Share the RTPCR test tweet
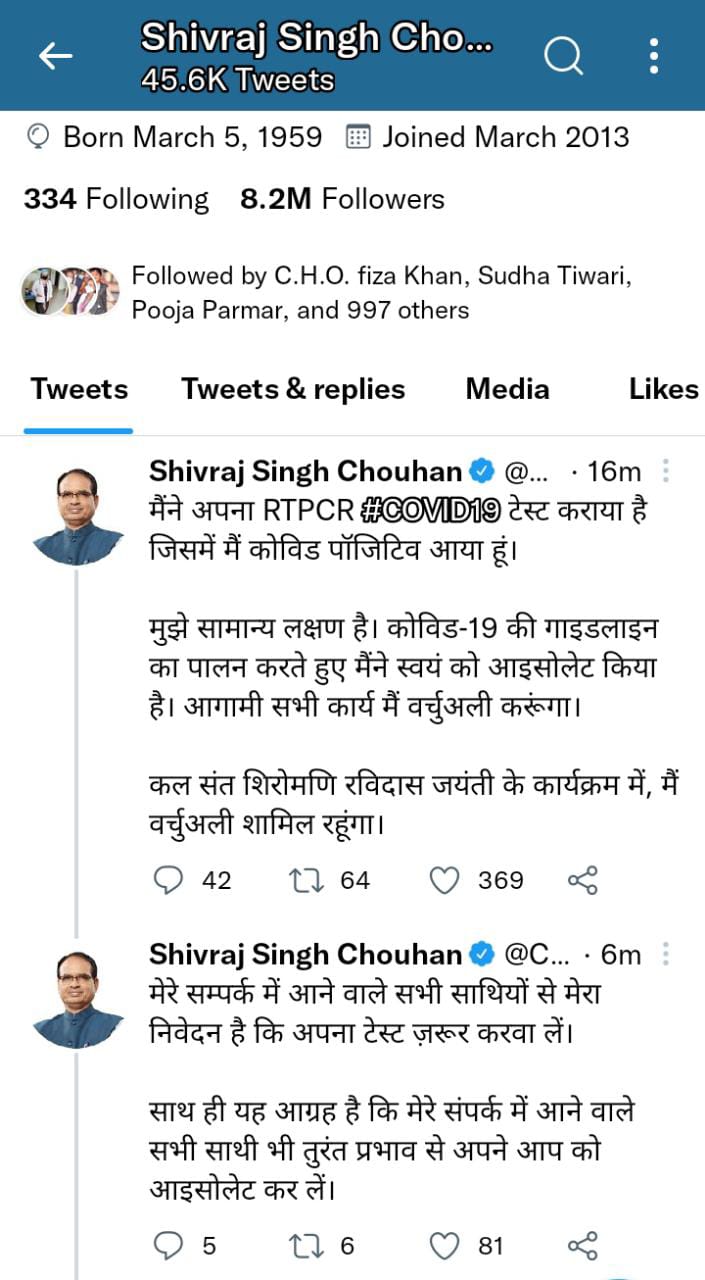Screen dimensions: 705x1280 (x=582, y=880)
